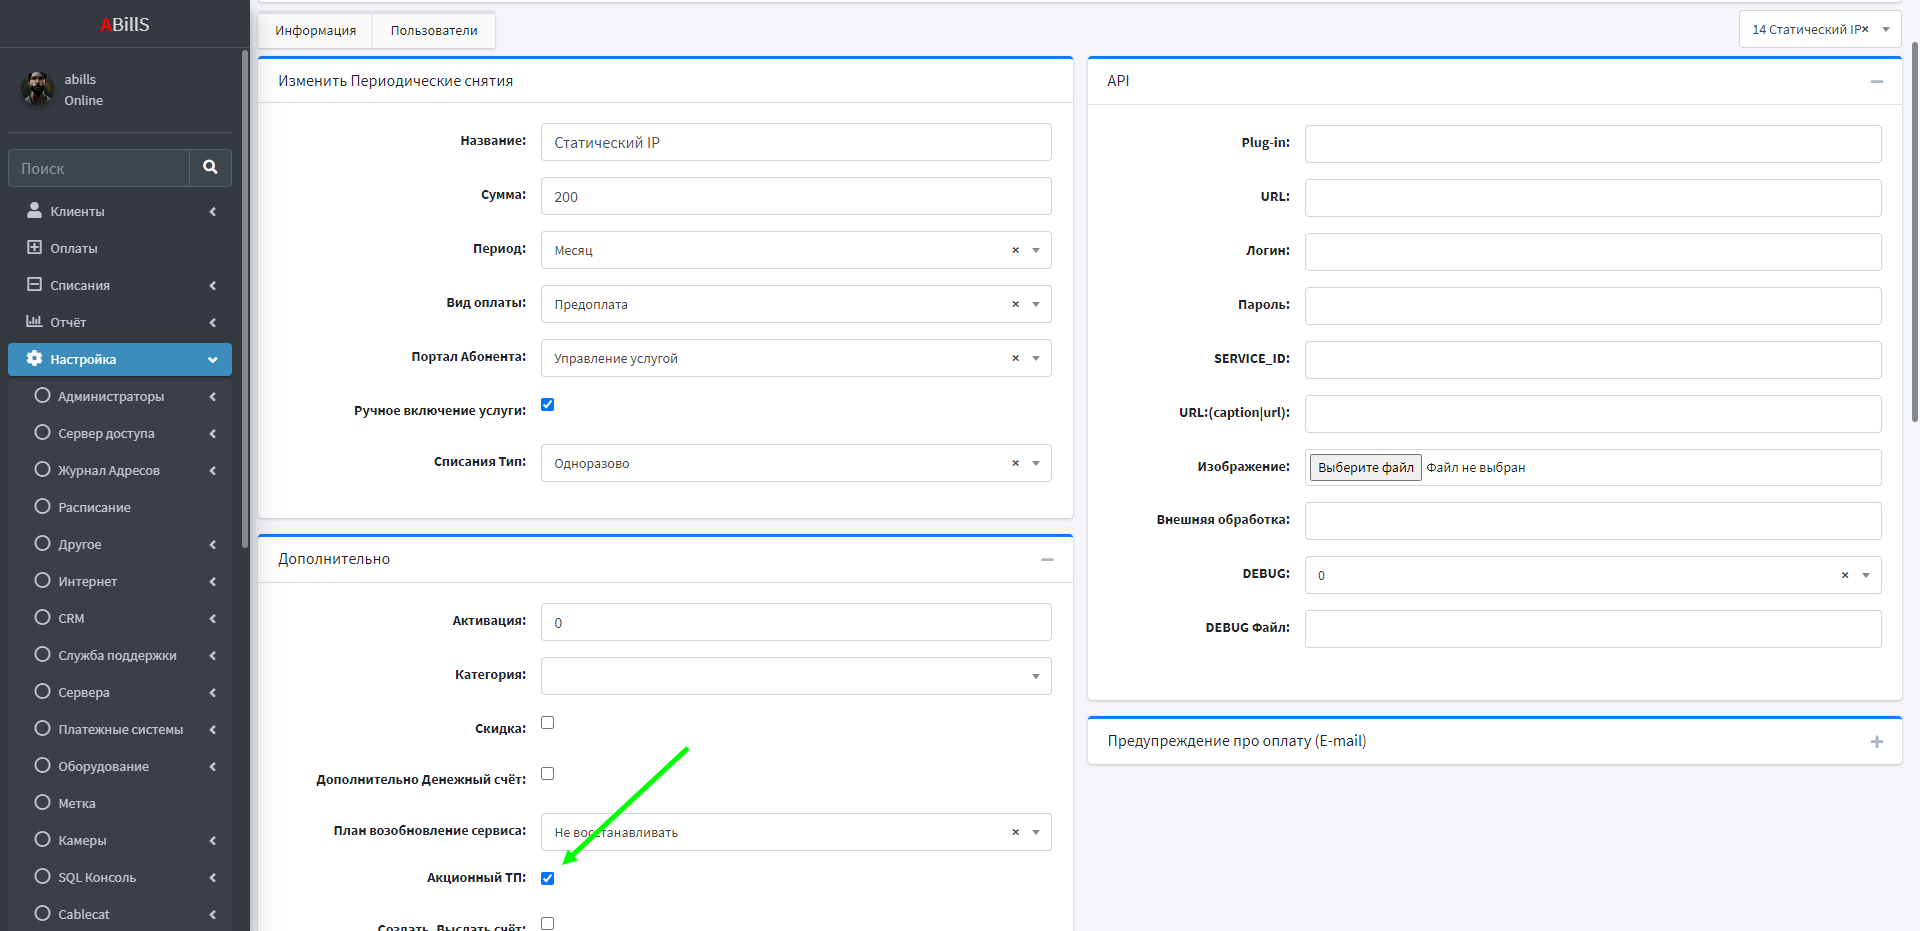The height and width of the screenshot is (931, 1920).
Task: Untick the Акционный ТП checkbox
Action: tap(547, 879)
